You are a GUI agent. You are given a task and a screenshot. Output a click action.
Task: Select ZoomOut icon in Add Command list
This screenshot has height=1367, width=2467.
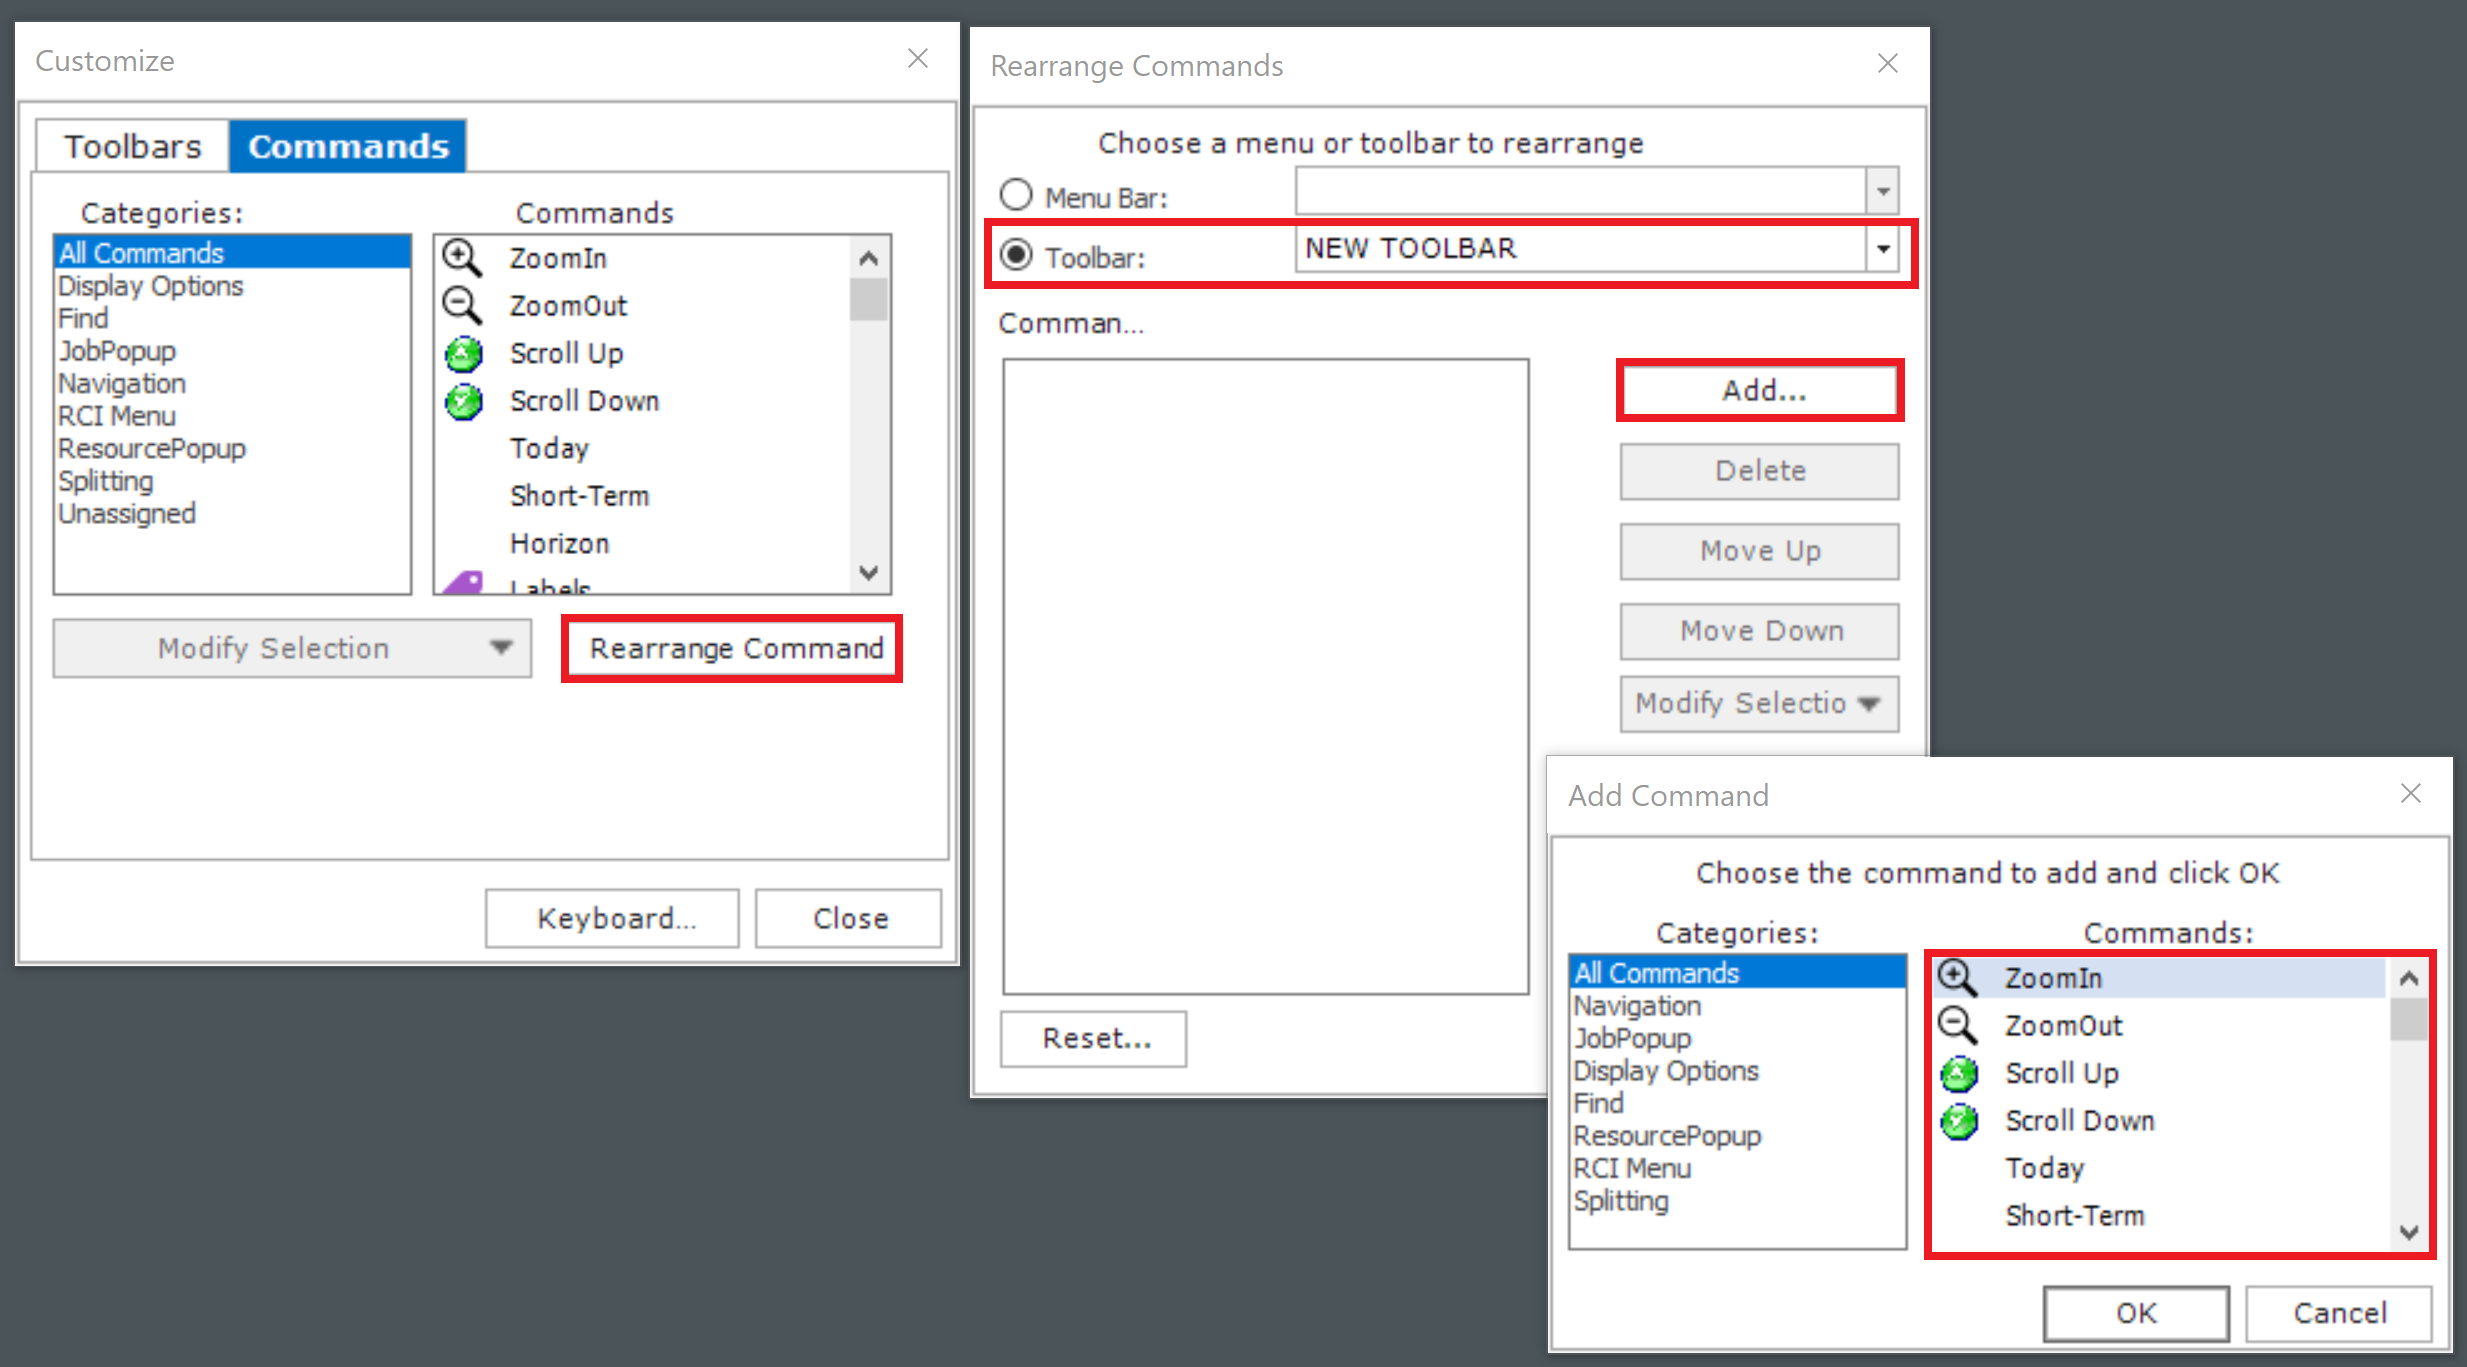pyautogui.click(x=1957, y=1025)
